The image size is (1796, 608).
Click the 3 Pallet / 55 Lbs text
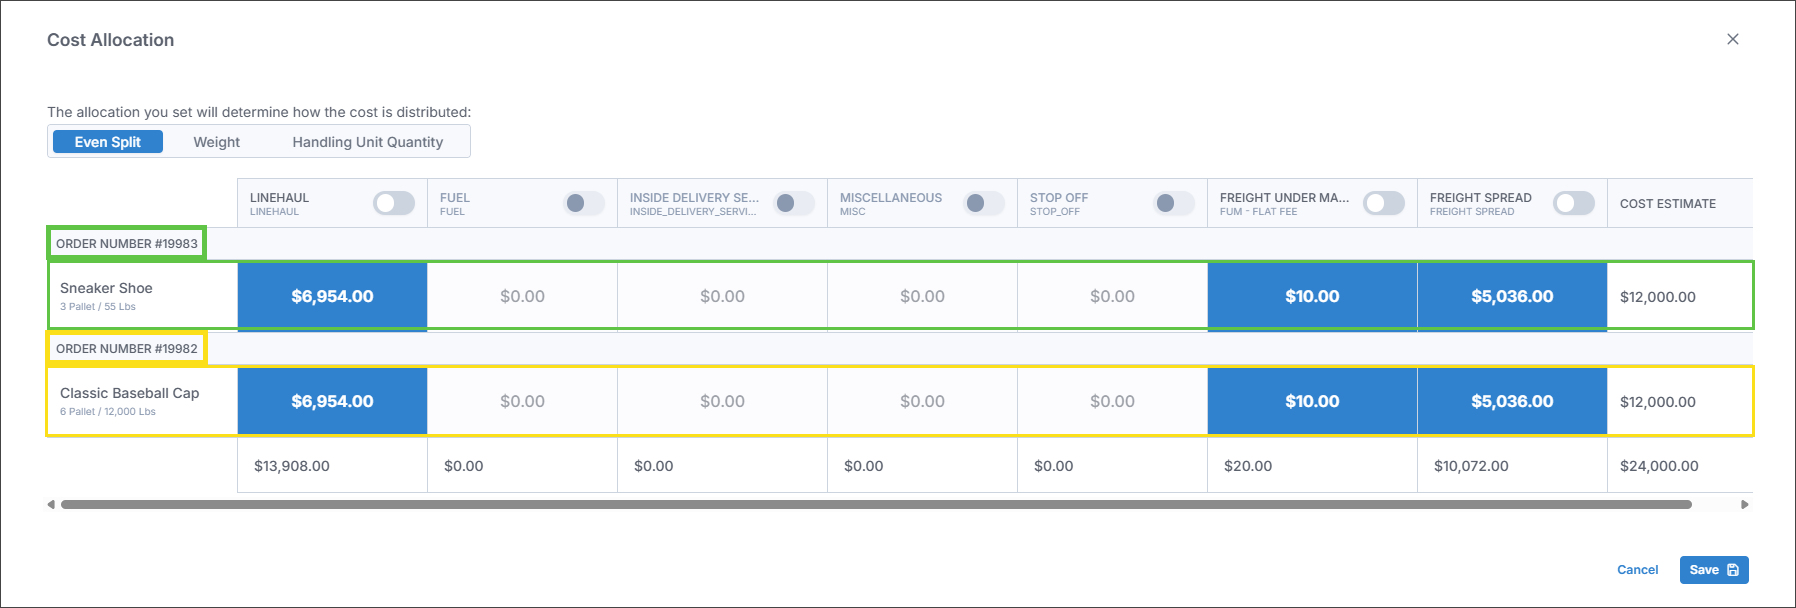pos(98,307)
